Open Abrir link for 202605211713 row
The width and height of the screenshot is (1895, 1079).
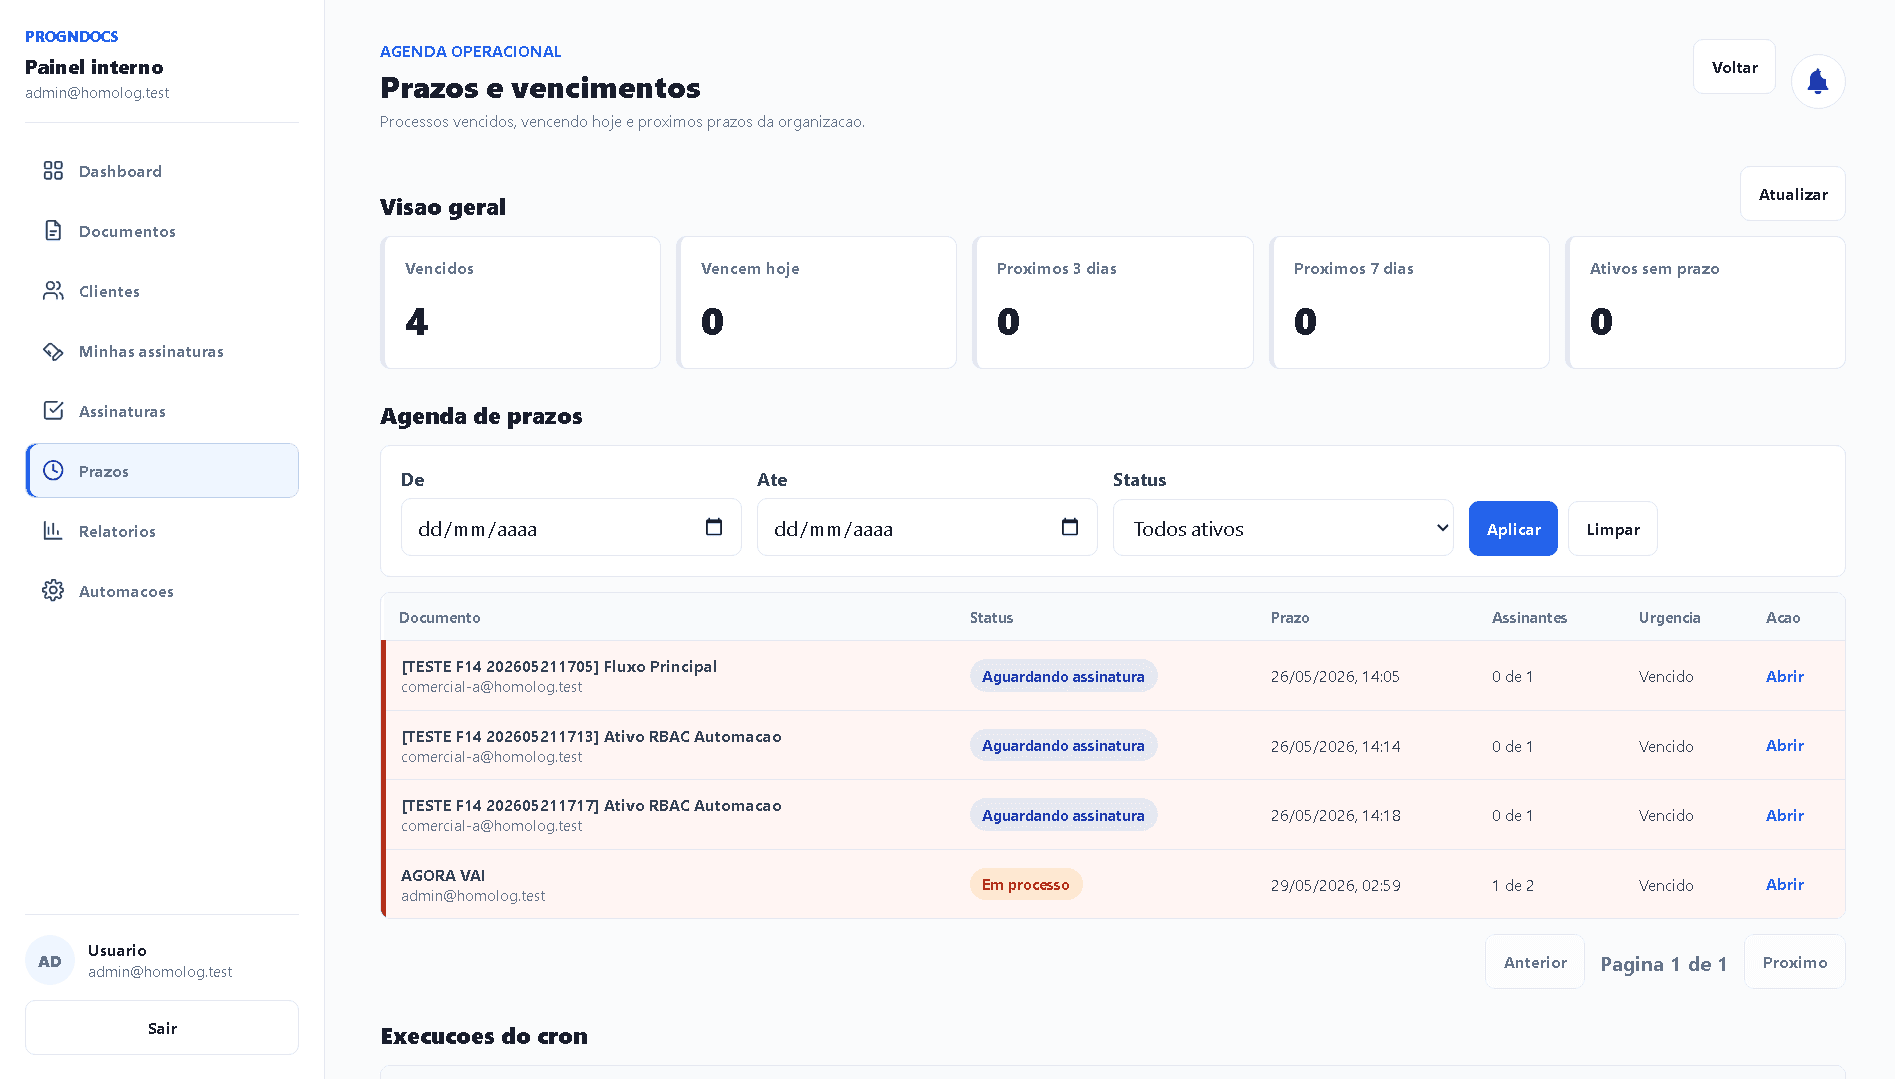pyautogui.click(x=1784, y=745)
